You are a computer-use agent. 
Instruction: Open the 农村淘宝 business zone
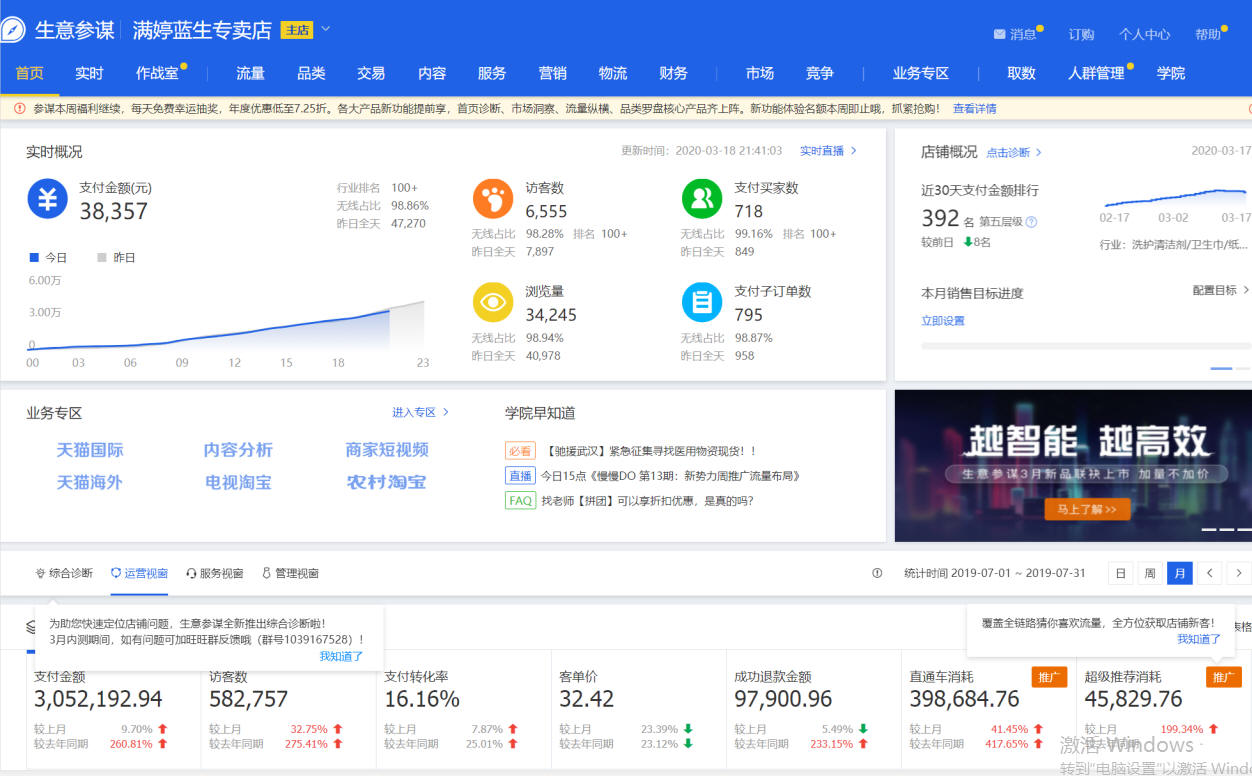click(x=386, y=482)
